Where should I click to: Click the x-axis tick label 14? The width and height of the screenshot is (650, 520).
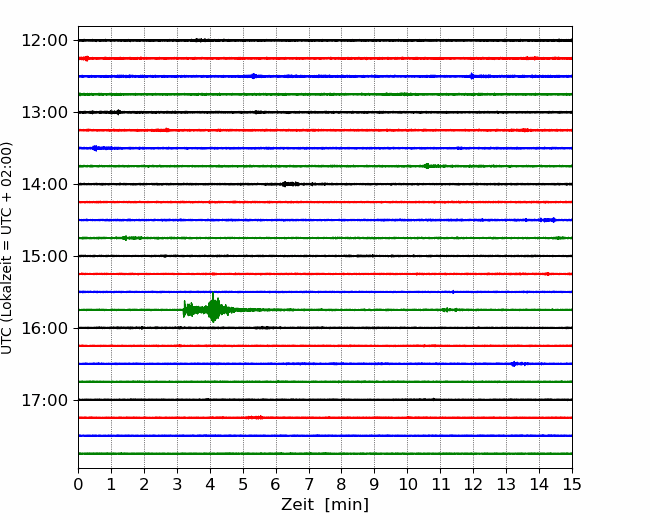[x=539, y=484]
